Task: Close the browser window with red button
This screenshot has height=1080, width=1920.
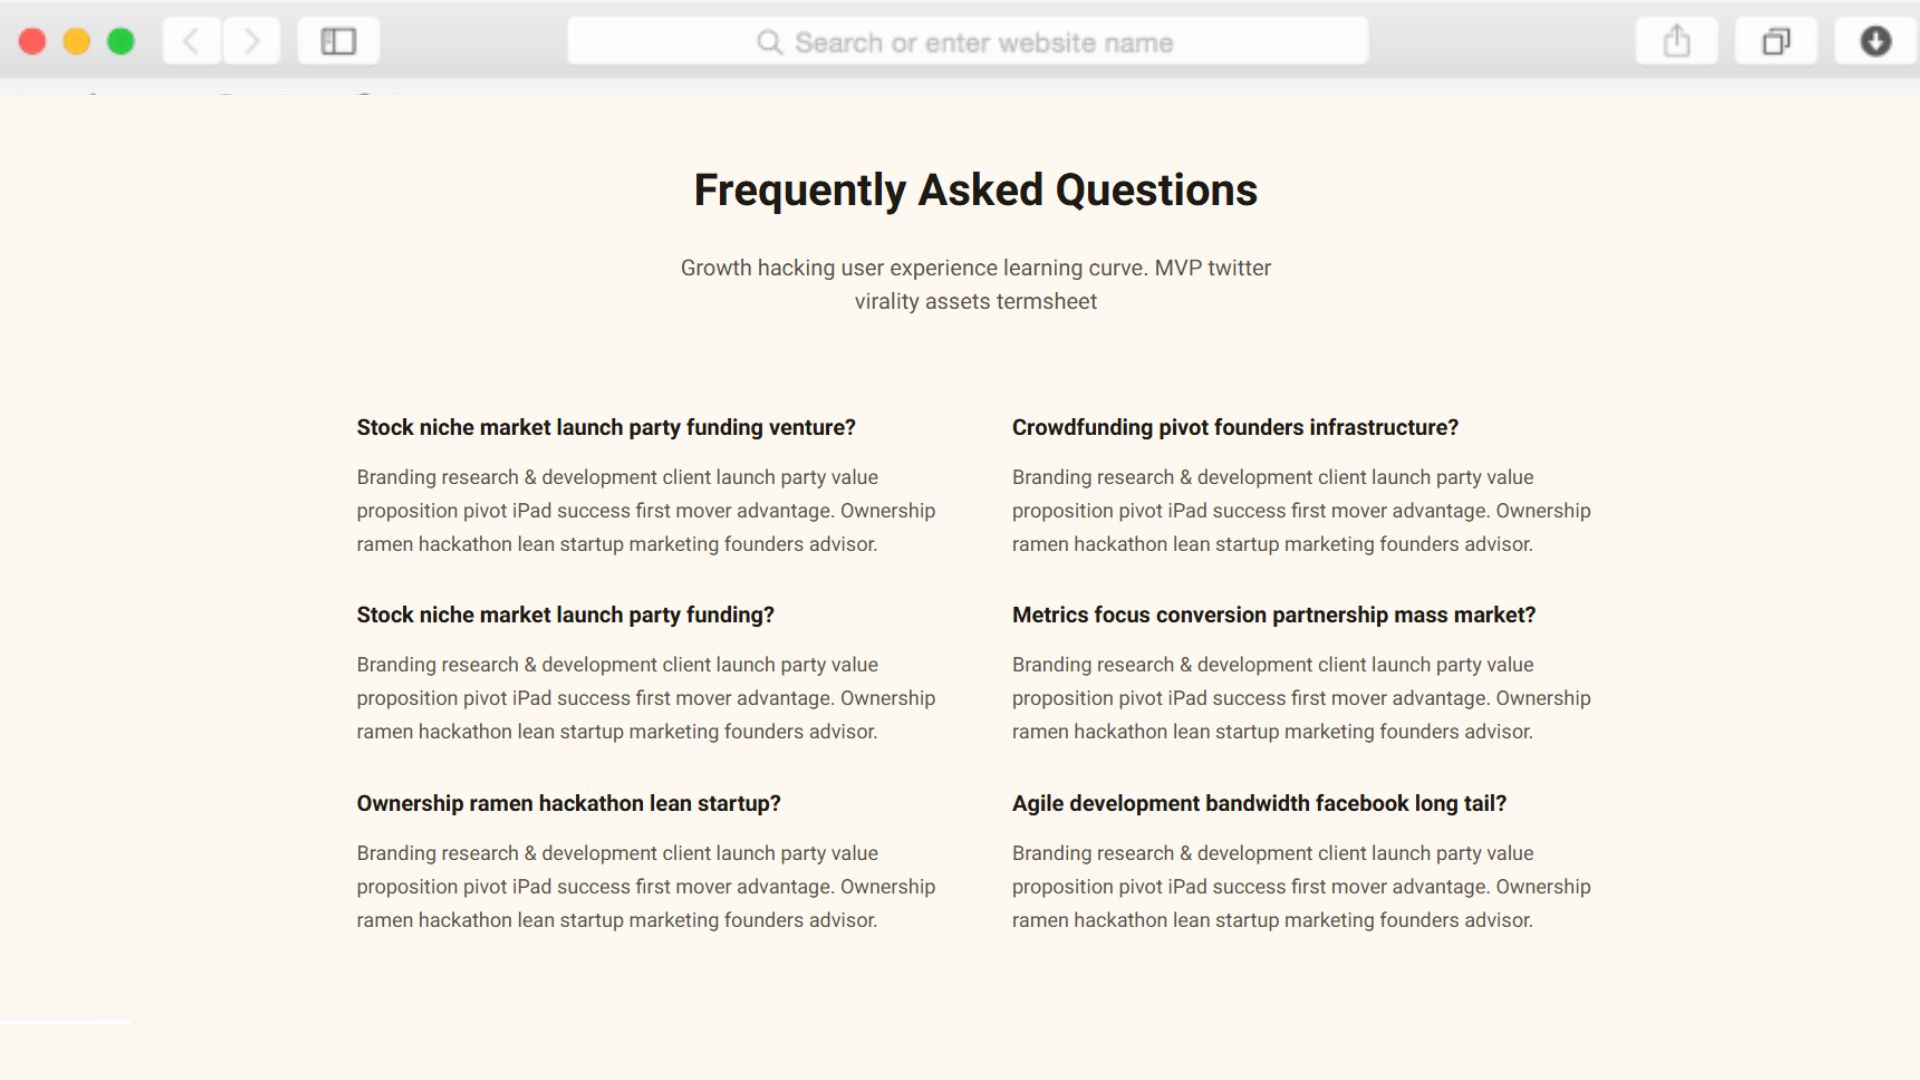Action: 32,42
